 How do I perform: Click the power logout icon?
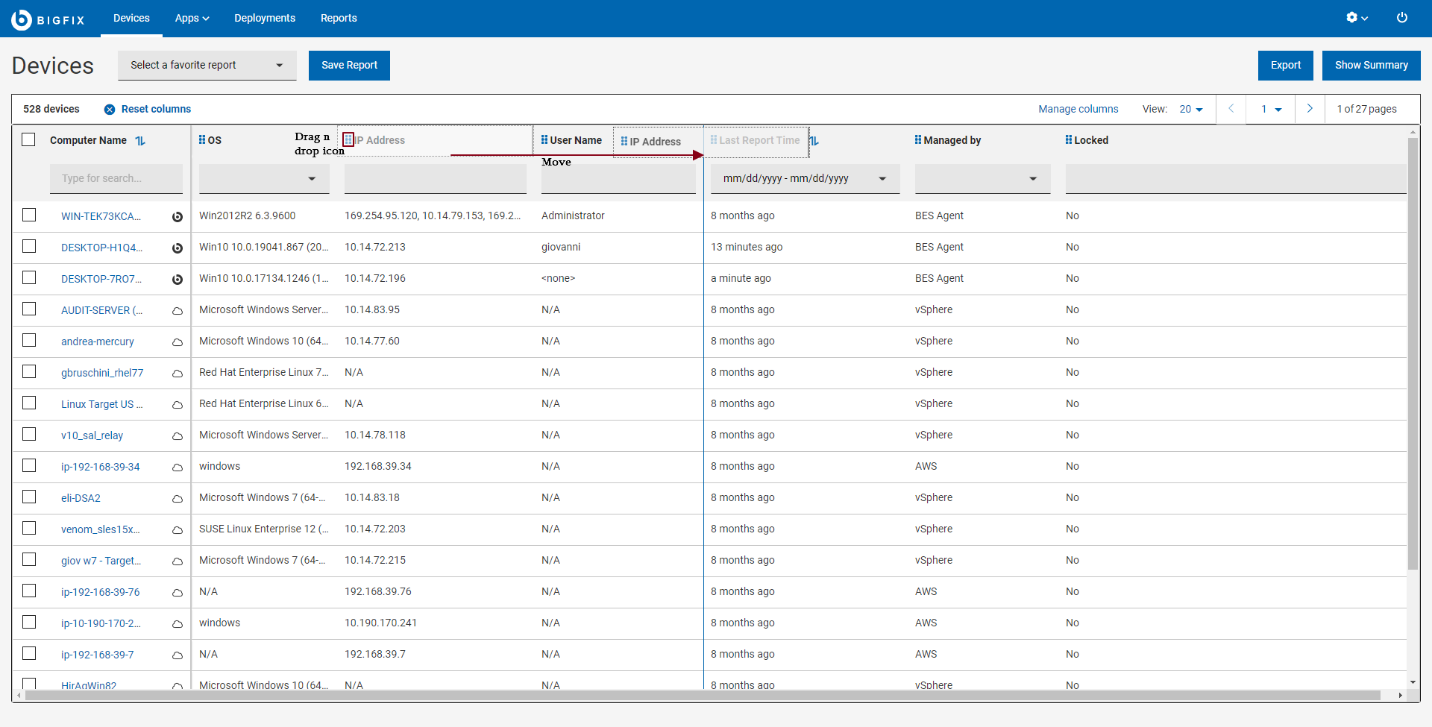(1402, 18)
